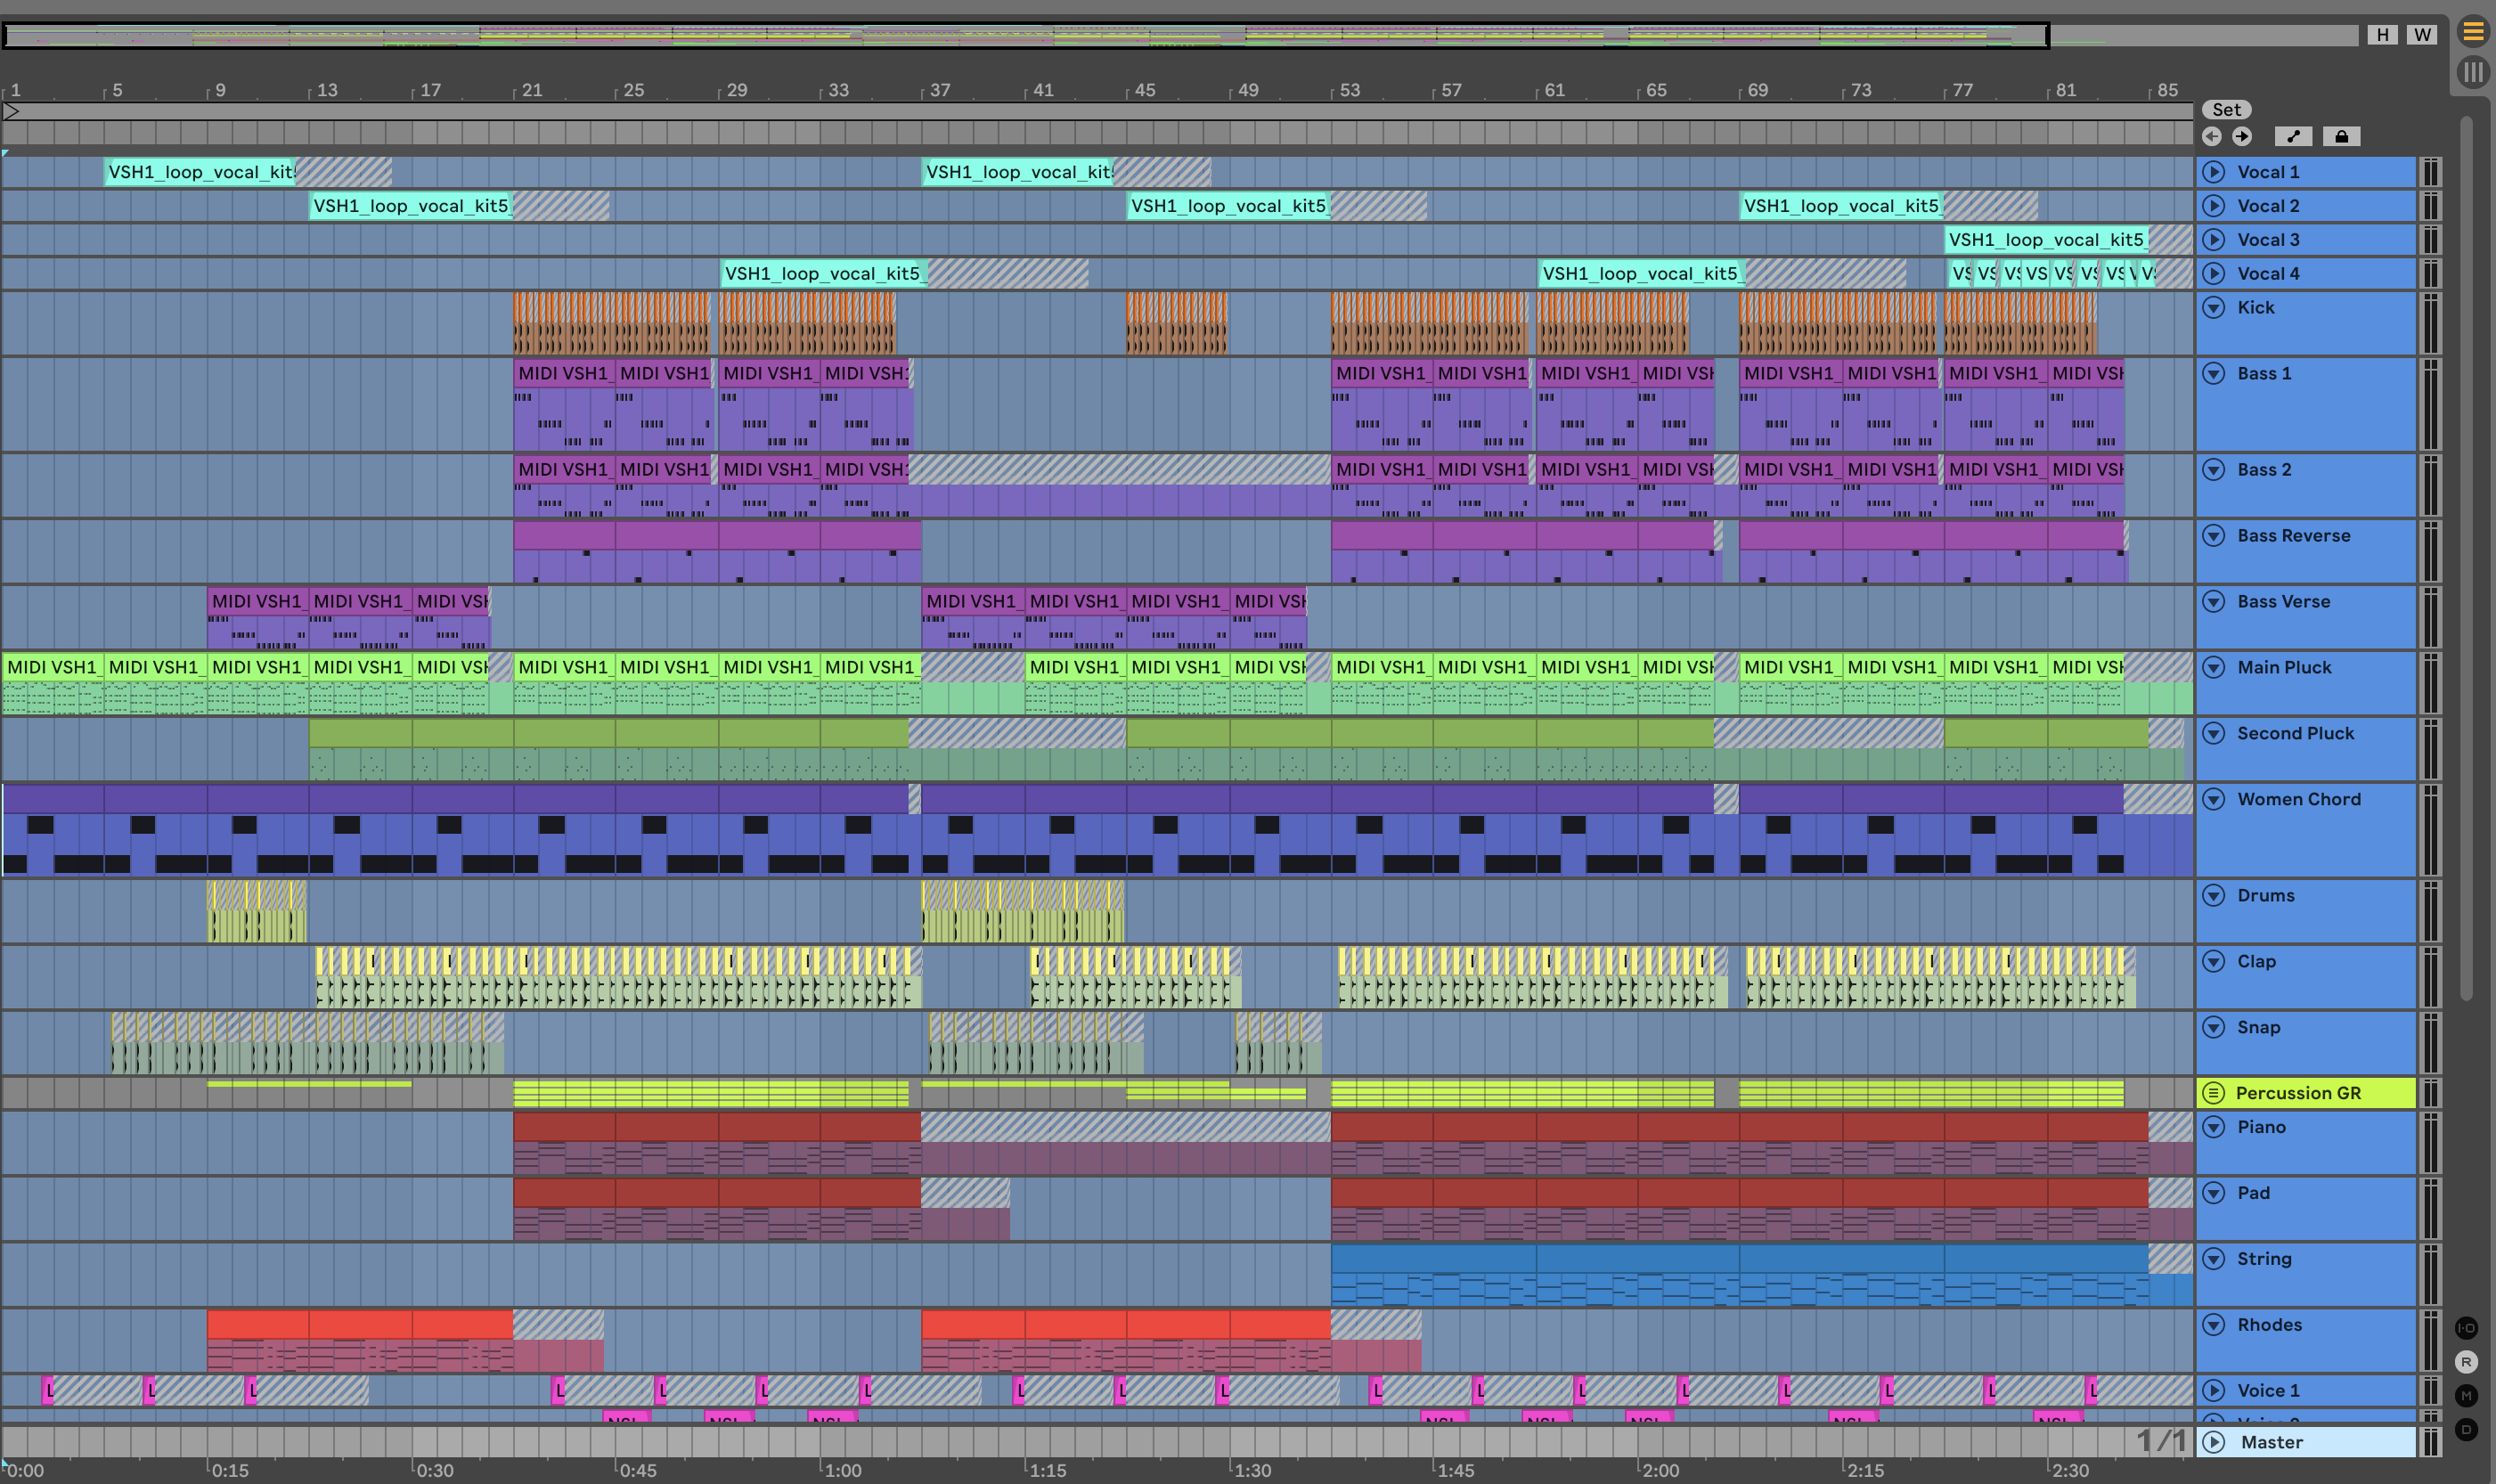Toggle the I-O section visibility button

[x=2466, y=1328]
